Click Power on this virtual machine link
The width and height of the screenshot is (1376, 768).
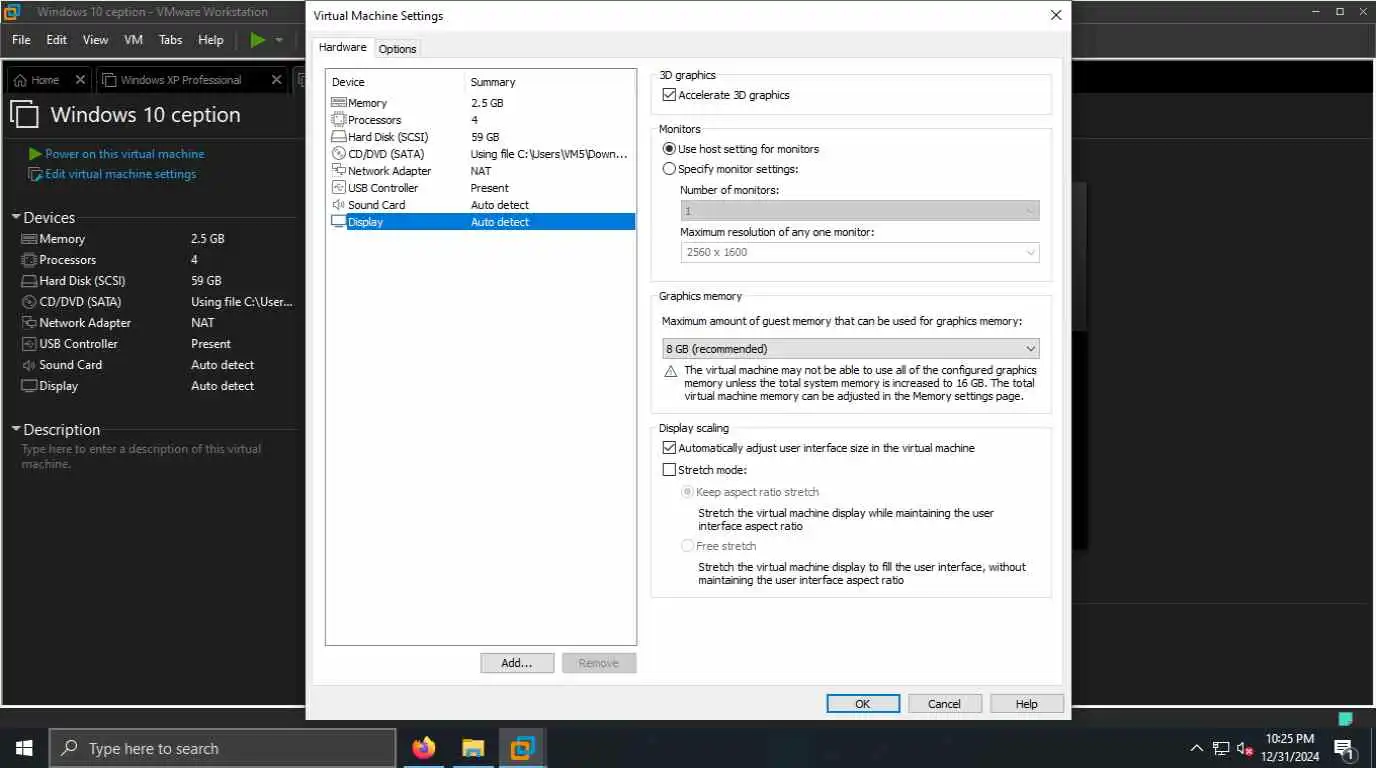click(x=124, y=154)
